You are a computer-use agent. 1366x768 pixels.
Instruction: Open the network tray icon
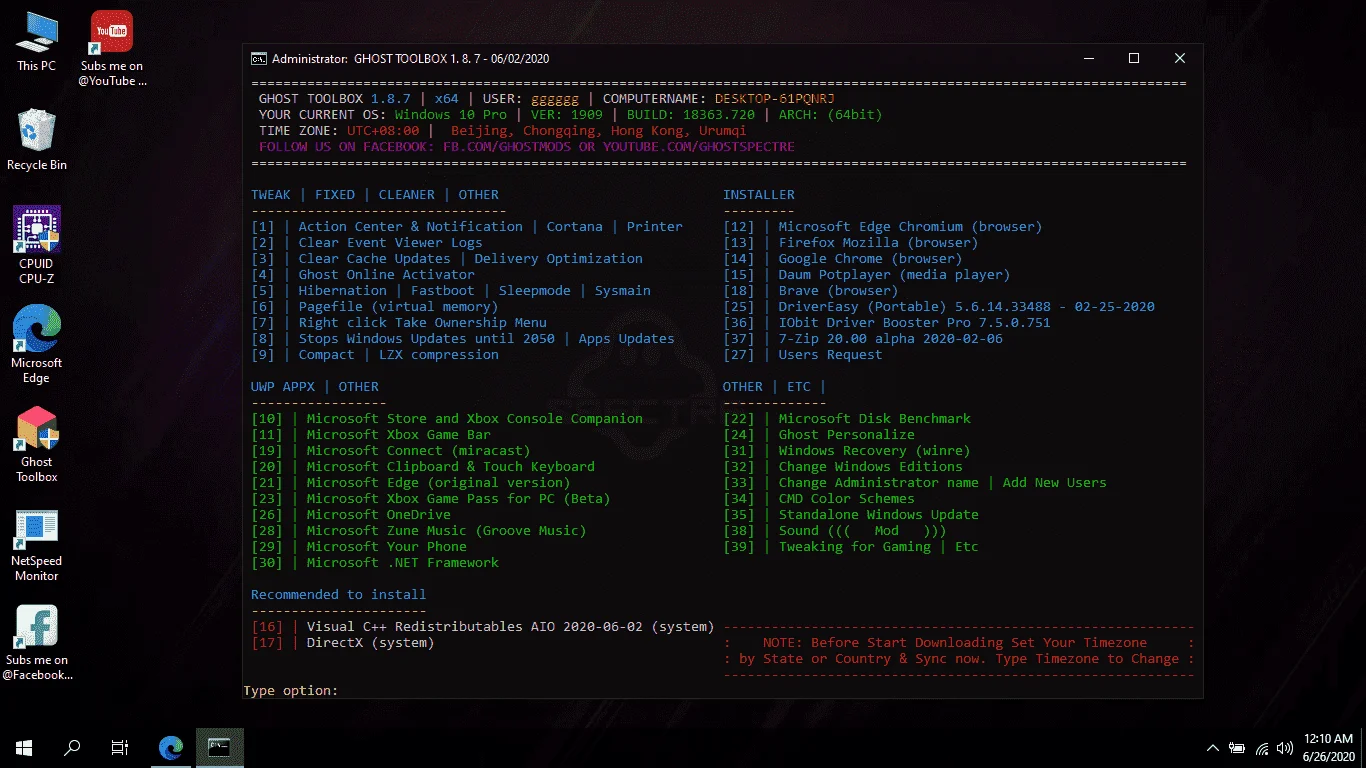pyautogui.click(x=1261, y=748)
